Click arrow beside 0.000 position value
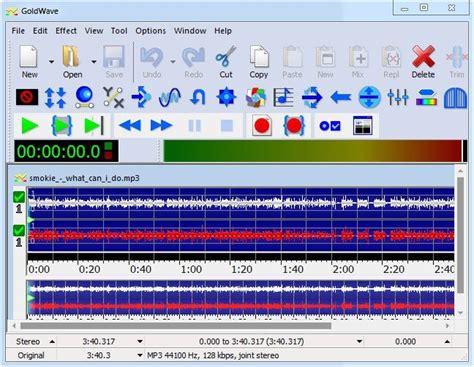Viewport: 474px width, 367px height. coord(447,342)
